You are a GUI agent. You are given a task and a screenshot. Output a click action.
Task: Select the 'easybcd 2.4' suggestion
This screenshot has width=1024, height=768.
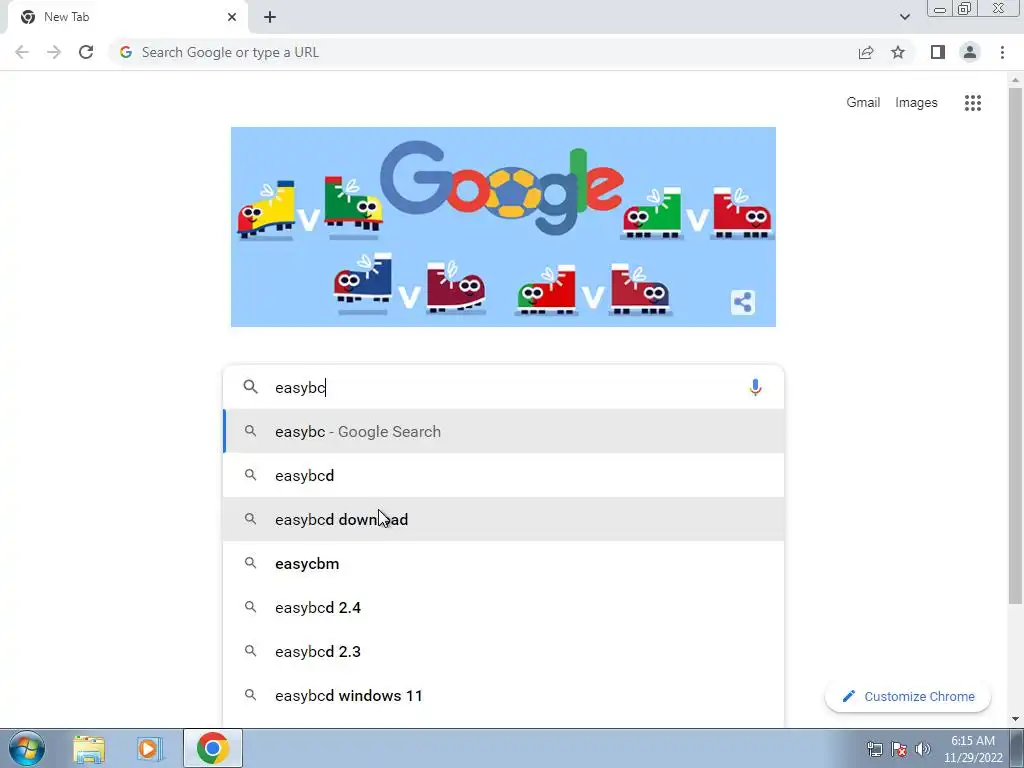click(x=503, y=607)
